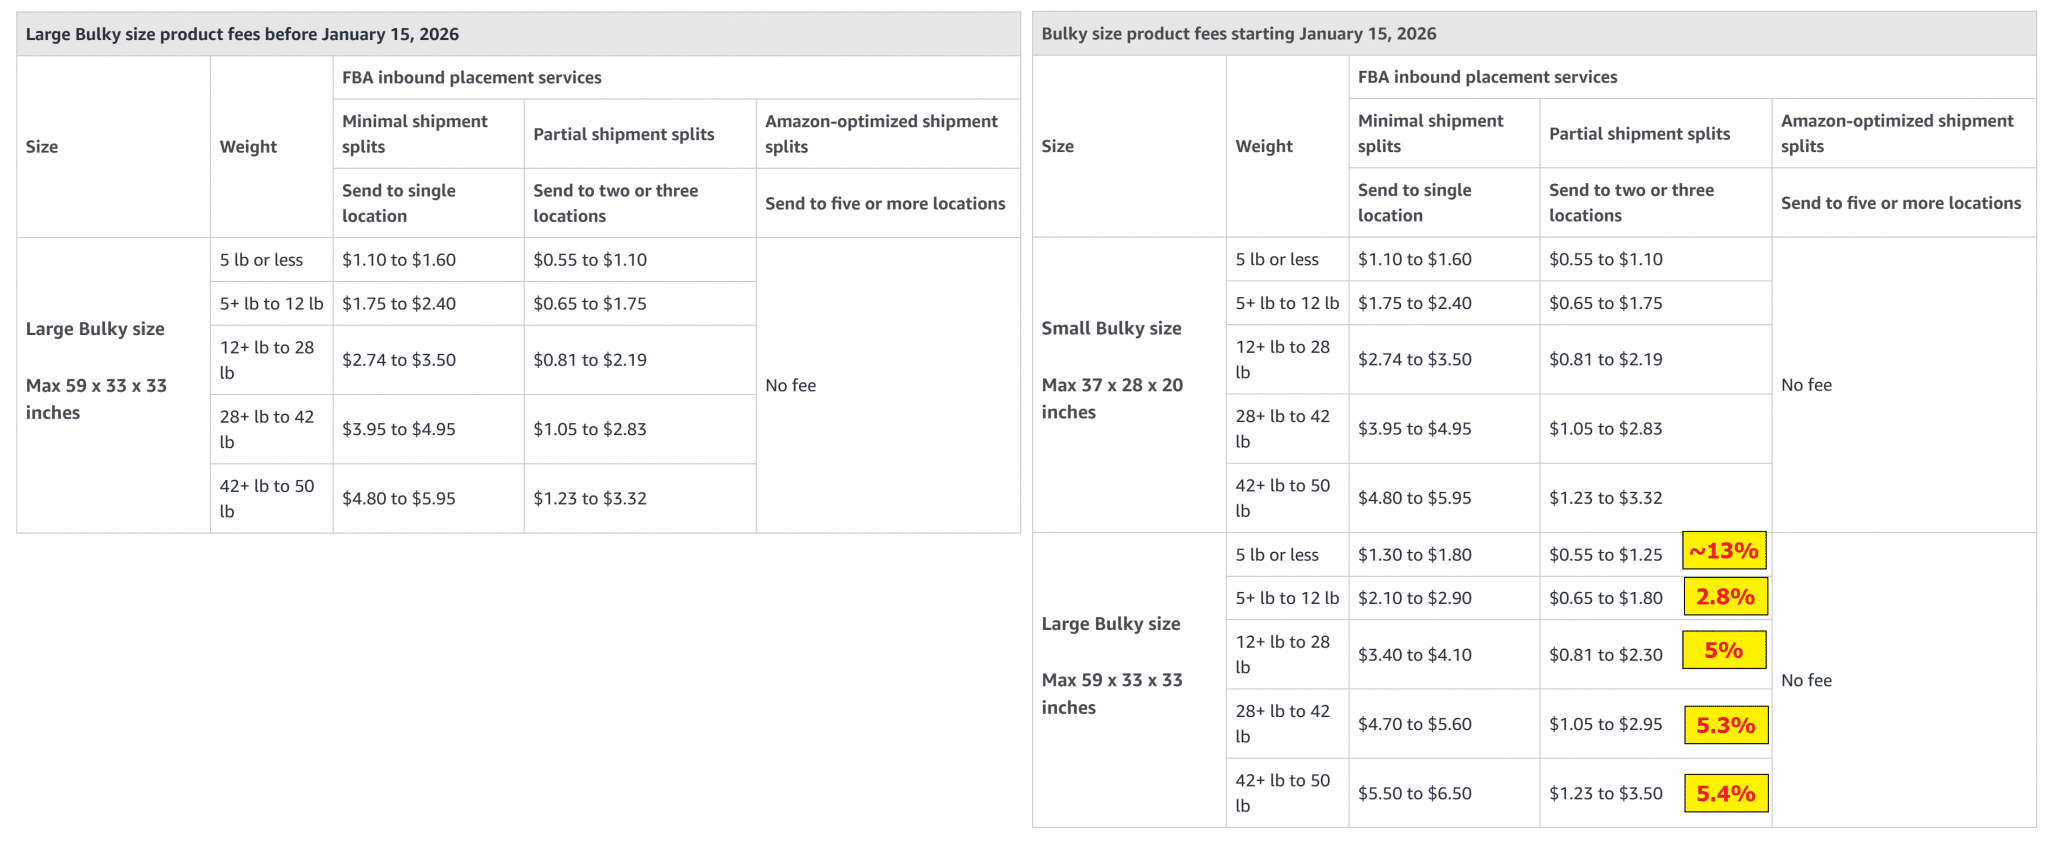Click the "Small Bulky size" row heading
Image resolution: width=2048 pixels, height=861 pixels.
pos(1111,328)
